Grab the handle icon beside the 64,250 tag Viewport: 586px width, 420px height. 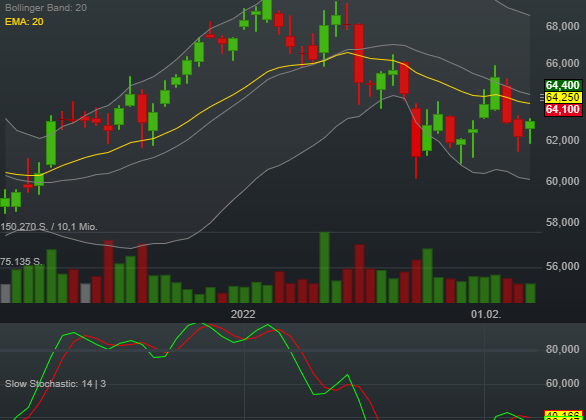(x=542, y=98)
